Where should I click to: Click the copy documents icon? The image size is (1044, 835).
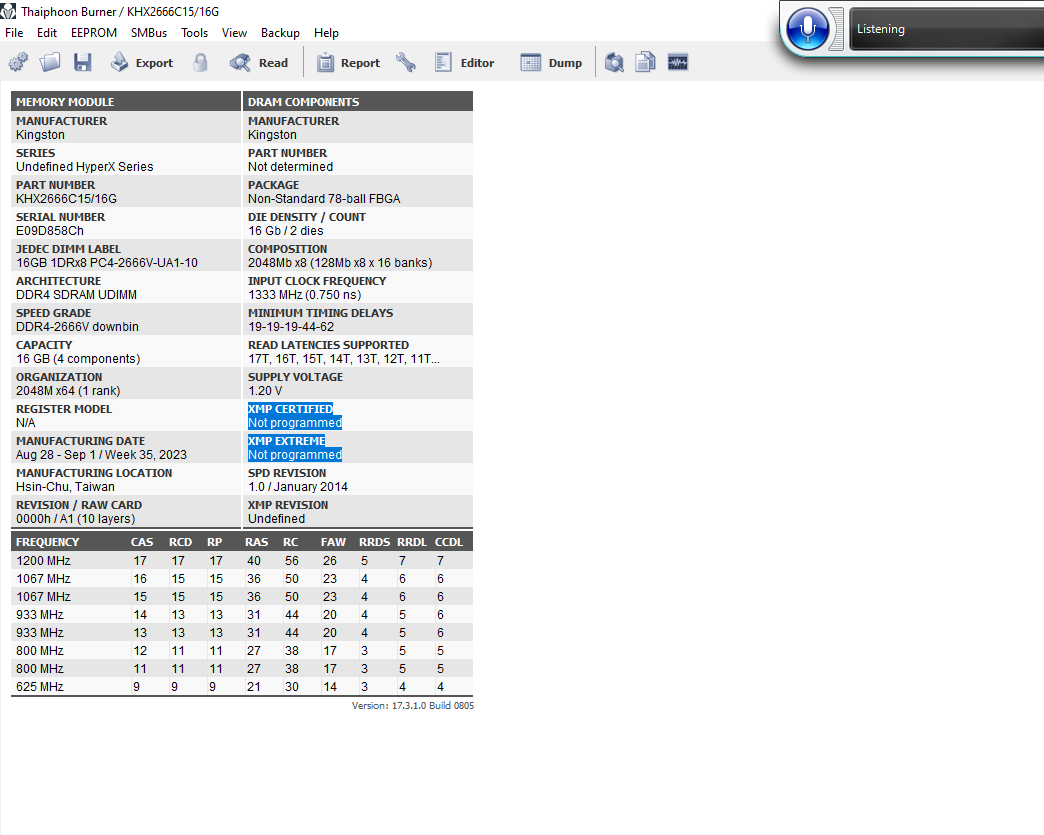coord(645,63)
